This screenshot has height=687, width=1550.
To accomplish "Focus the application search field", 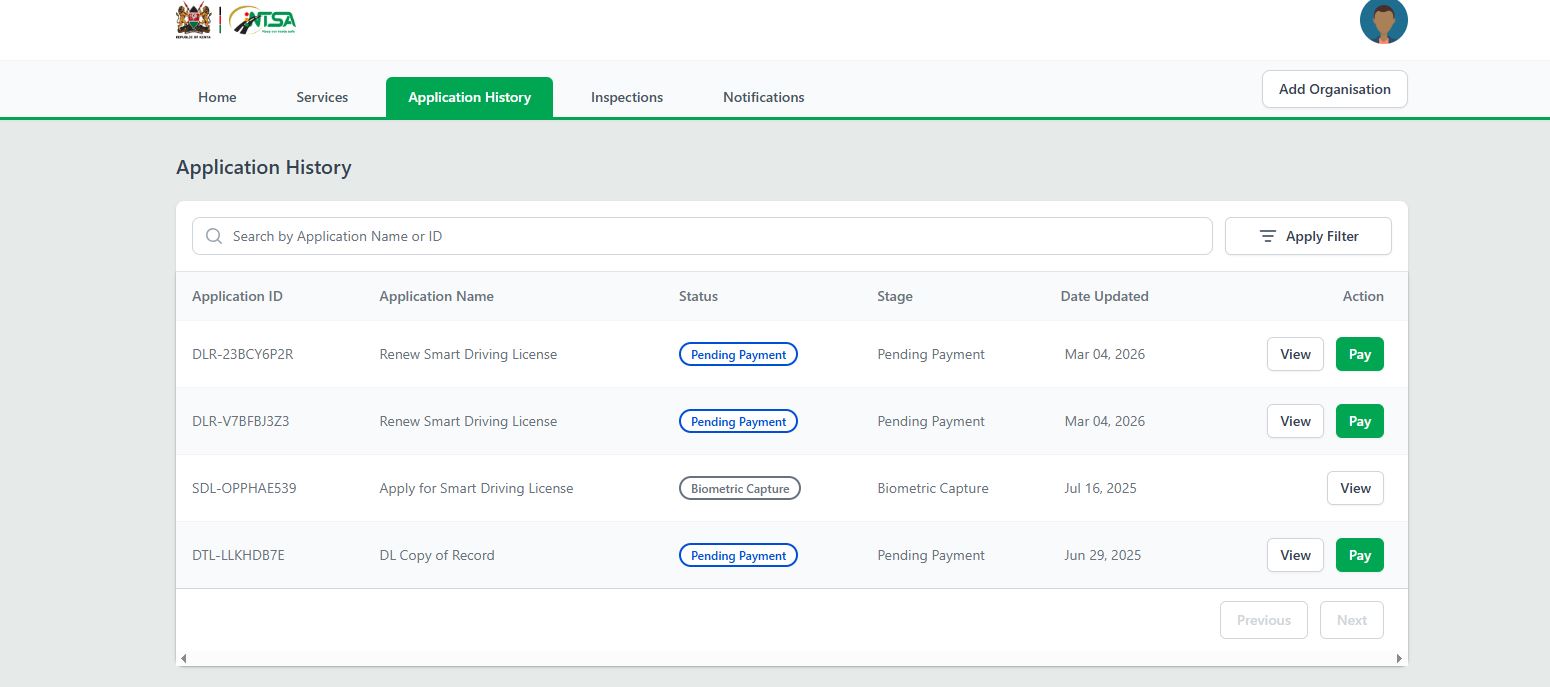I will coord(700,236).
